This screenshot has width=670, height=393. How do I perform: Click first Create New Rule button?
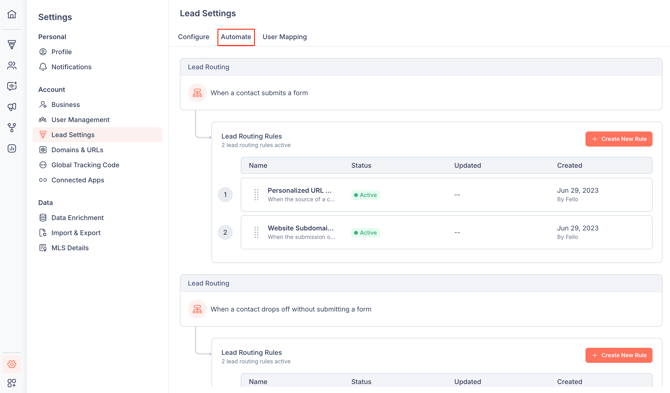(619, 139)
